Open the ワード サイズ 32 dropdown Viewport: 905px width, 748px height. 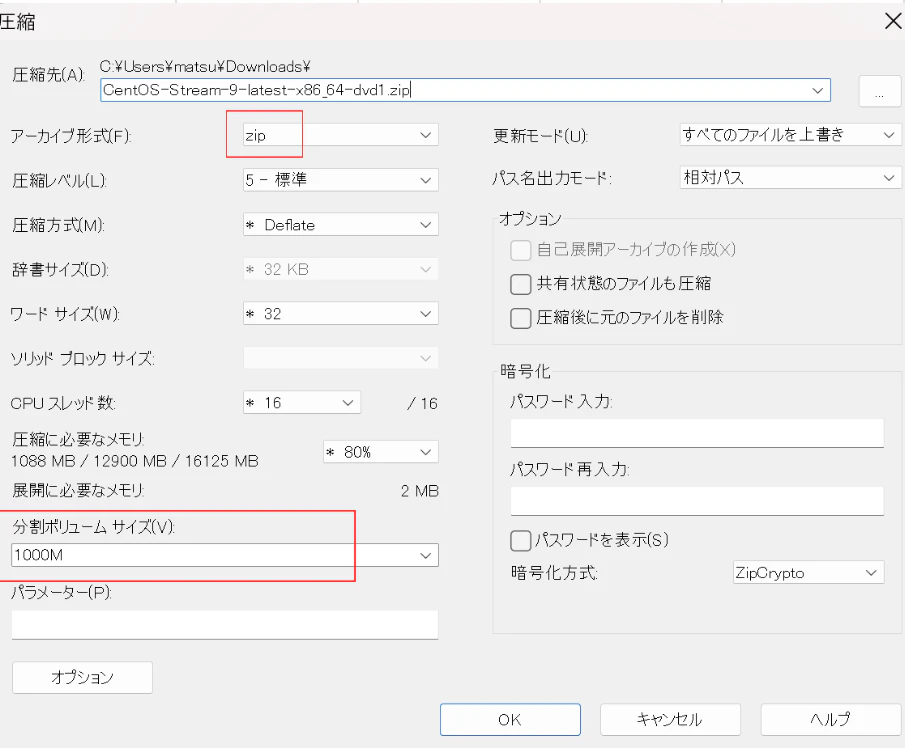coord(341,314)
